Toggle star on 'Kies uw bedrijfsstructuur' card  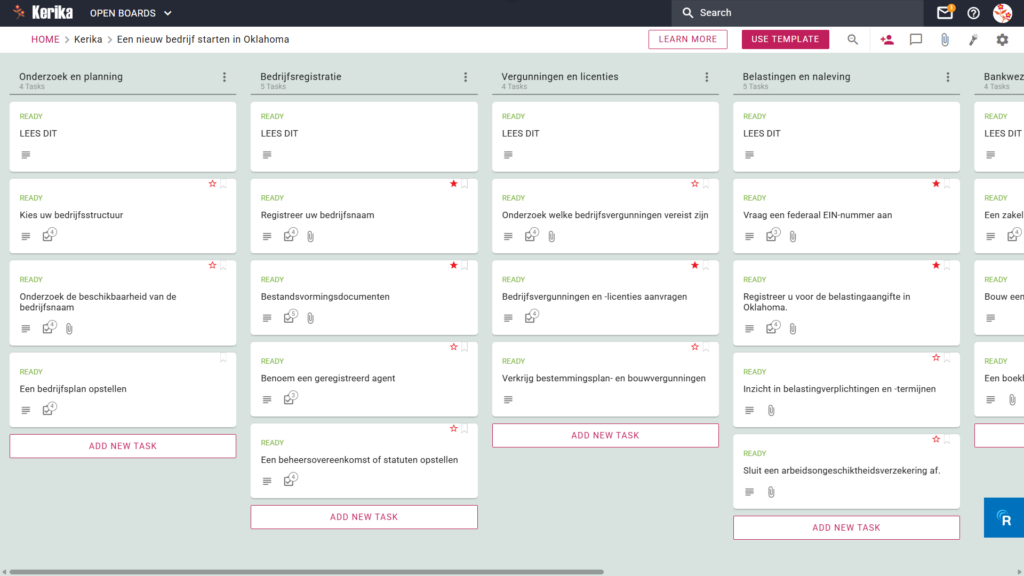[x=212, y=184]
